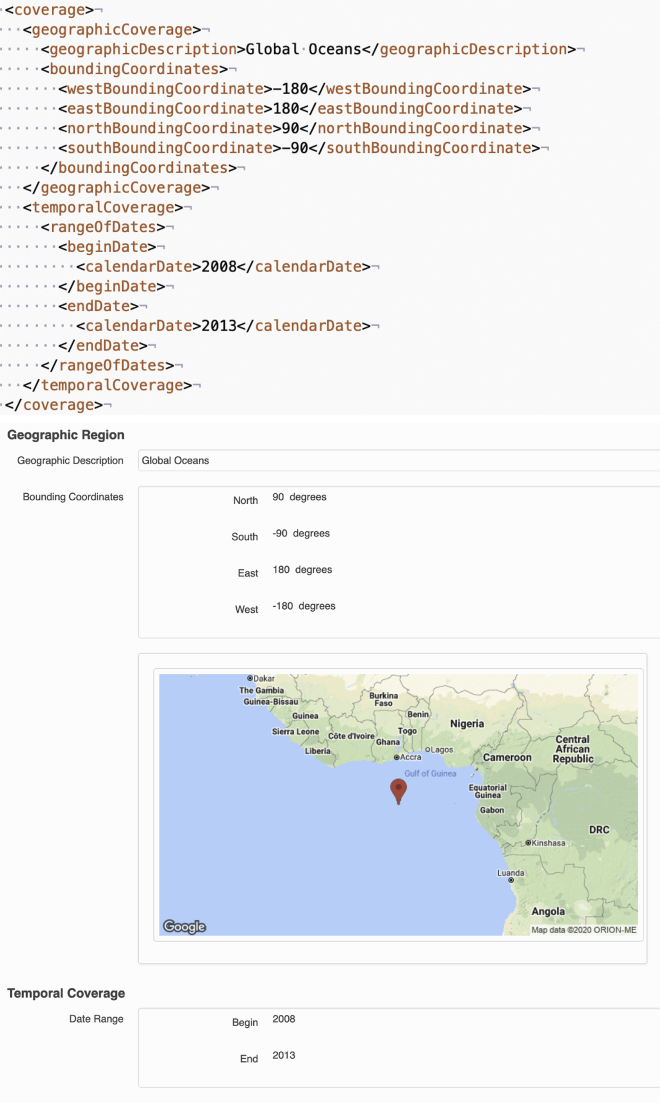Click the Accra city marker on the map
The image size is (660, 1103).
397,758
